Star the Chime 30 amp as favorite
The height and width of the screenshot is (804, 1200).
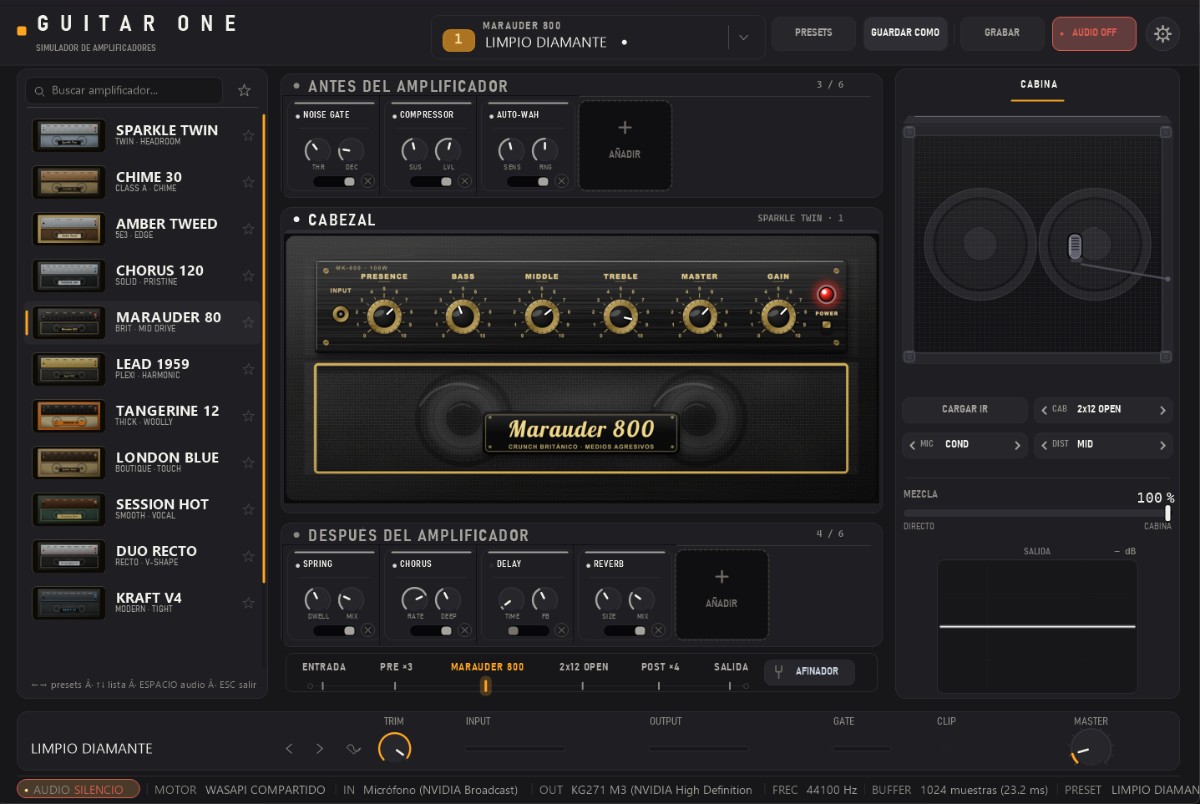pyautogui.click(x=248, y=182)
